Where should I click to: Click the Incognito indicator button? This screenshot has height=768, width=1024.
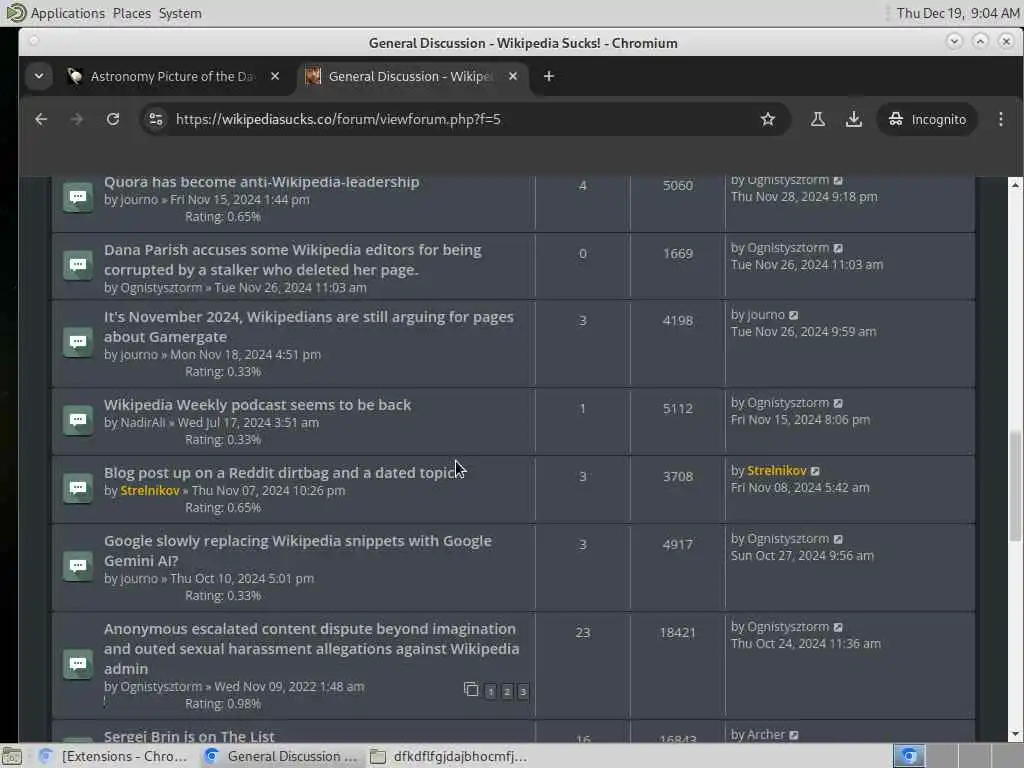[x=927, y=120]
